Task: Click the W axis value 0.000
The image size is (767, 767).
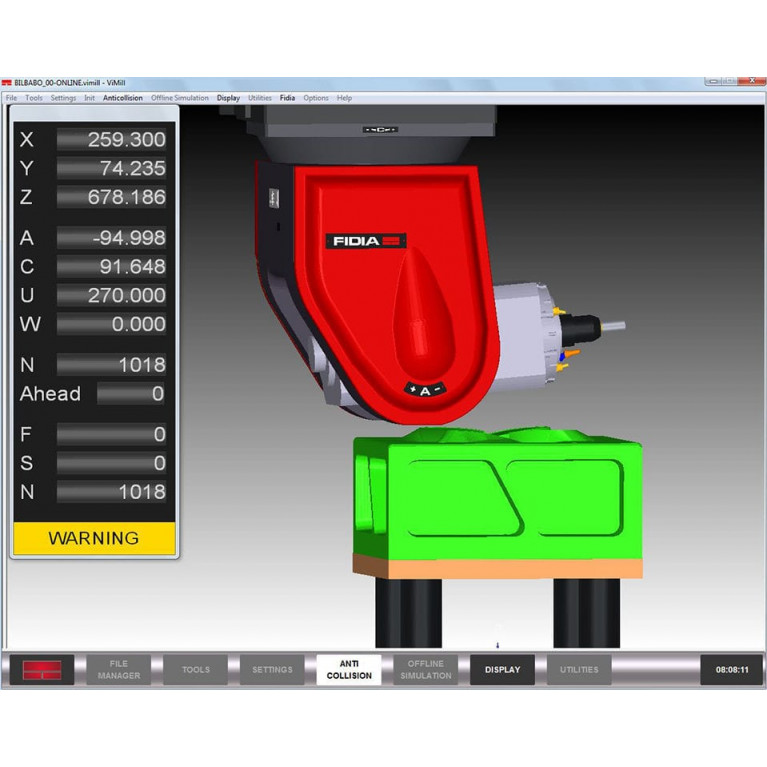Action: (x=112, y=324)
